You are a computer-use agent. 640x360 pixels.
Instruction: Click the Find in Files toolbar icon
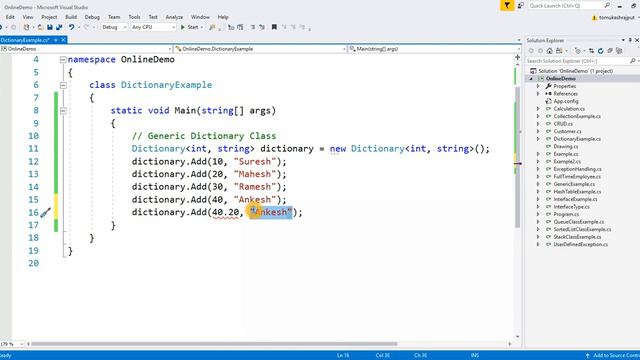click(212, 27)
